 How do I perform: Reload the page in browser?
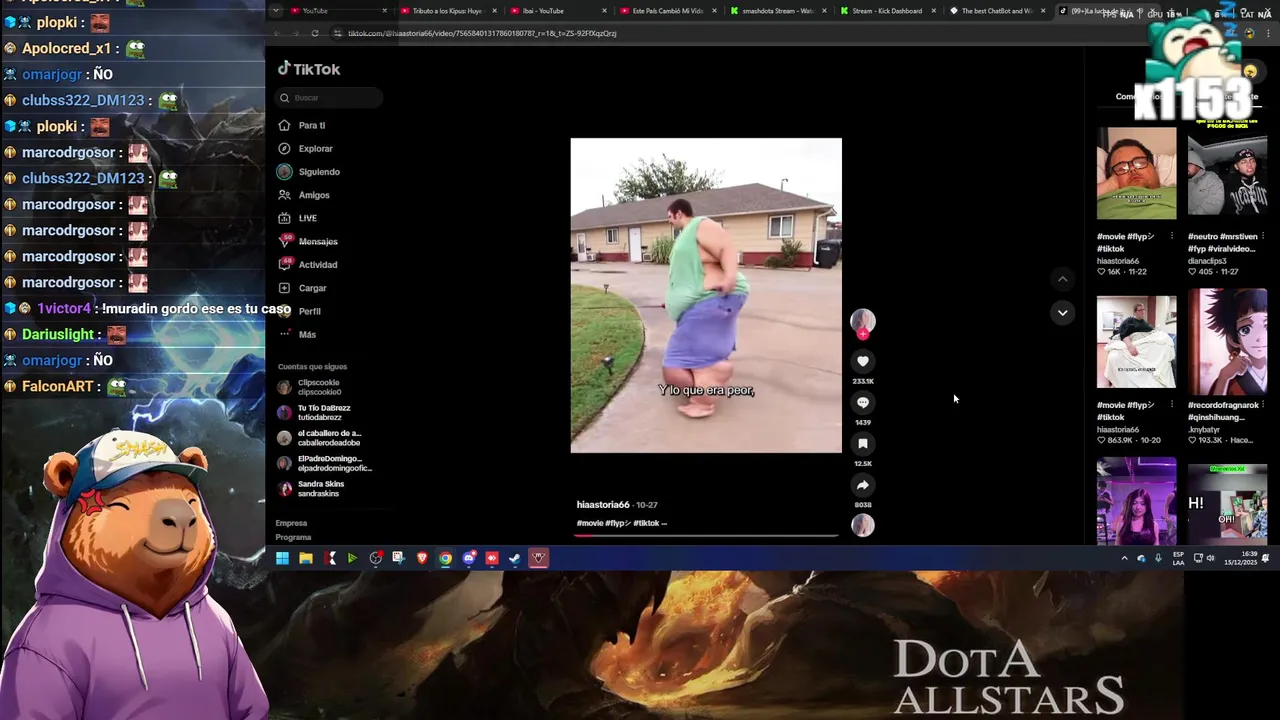315,33
